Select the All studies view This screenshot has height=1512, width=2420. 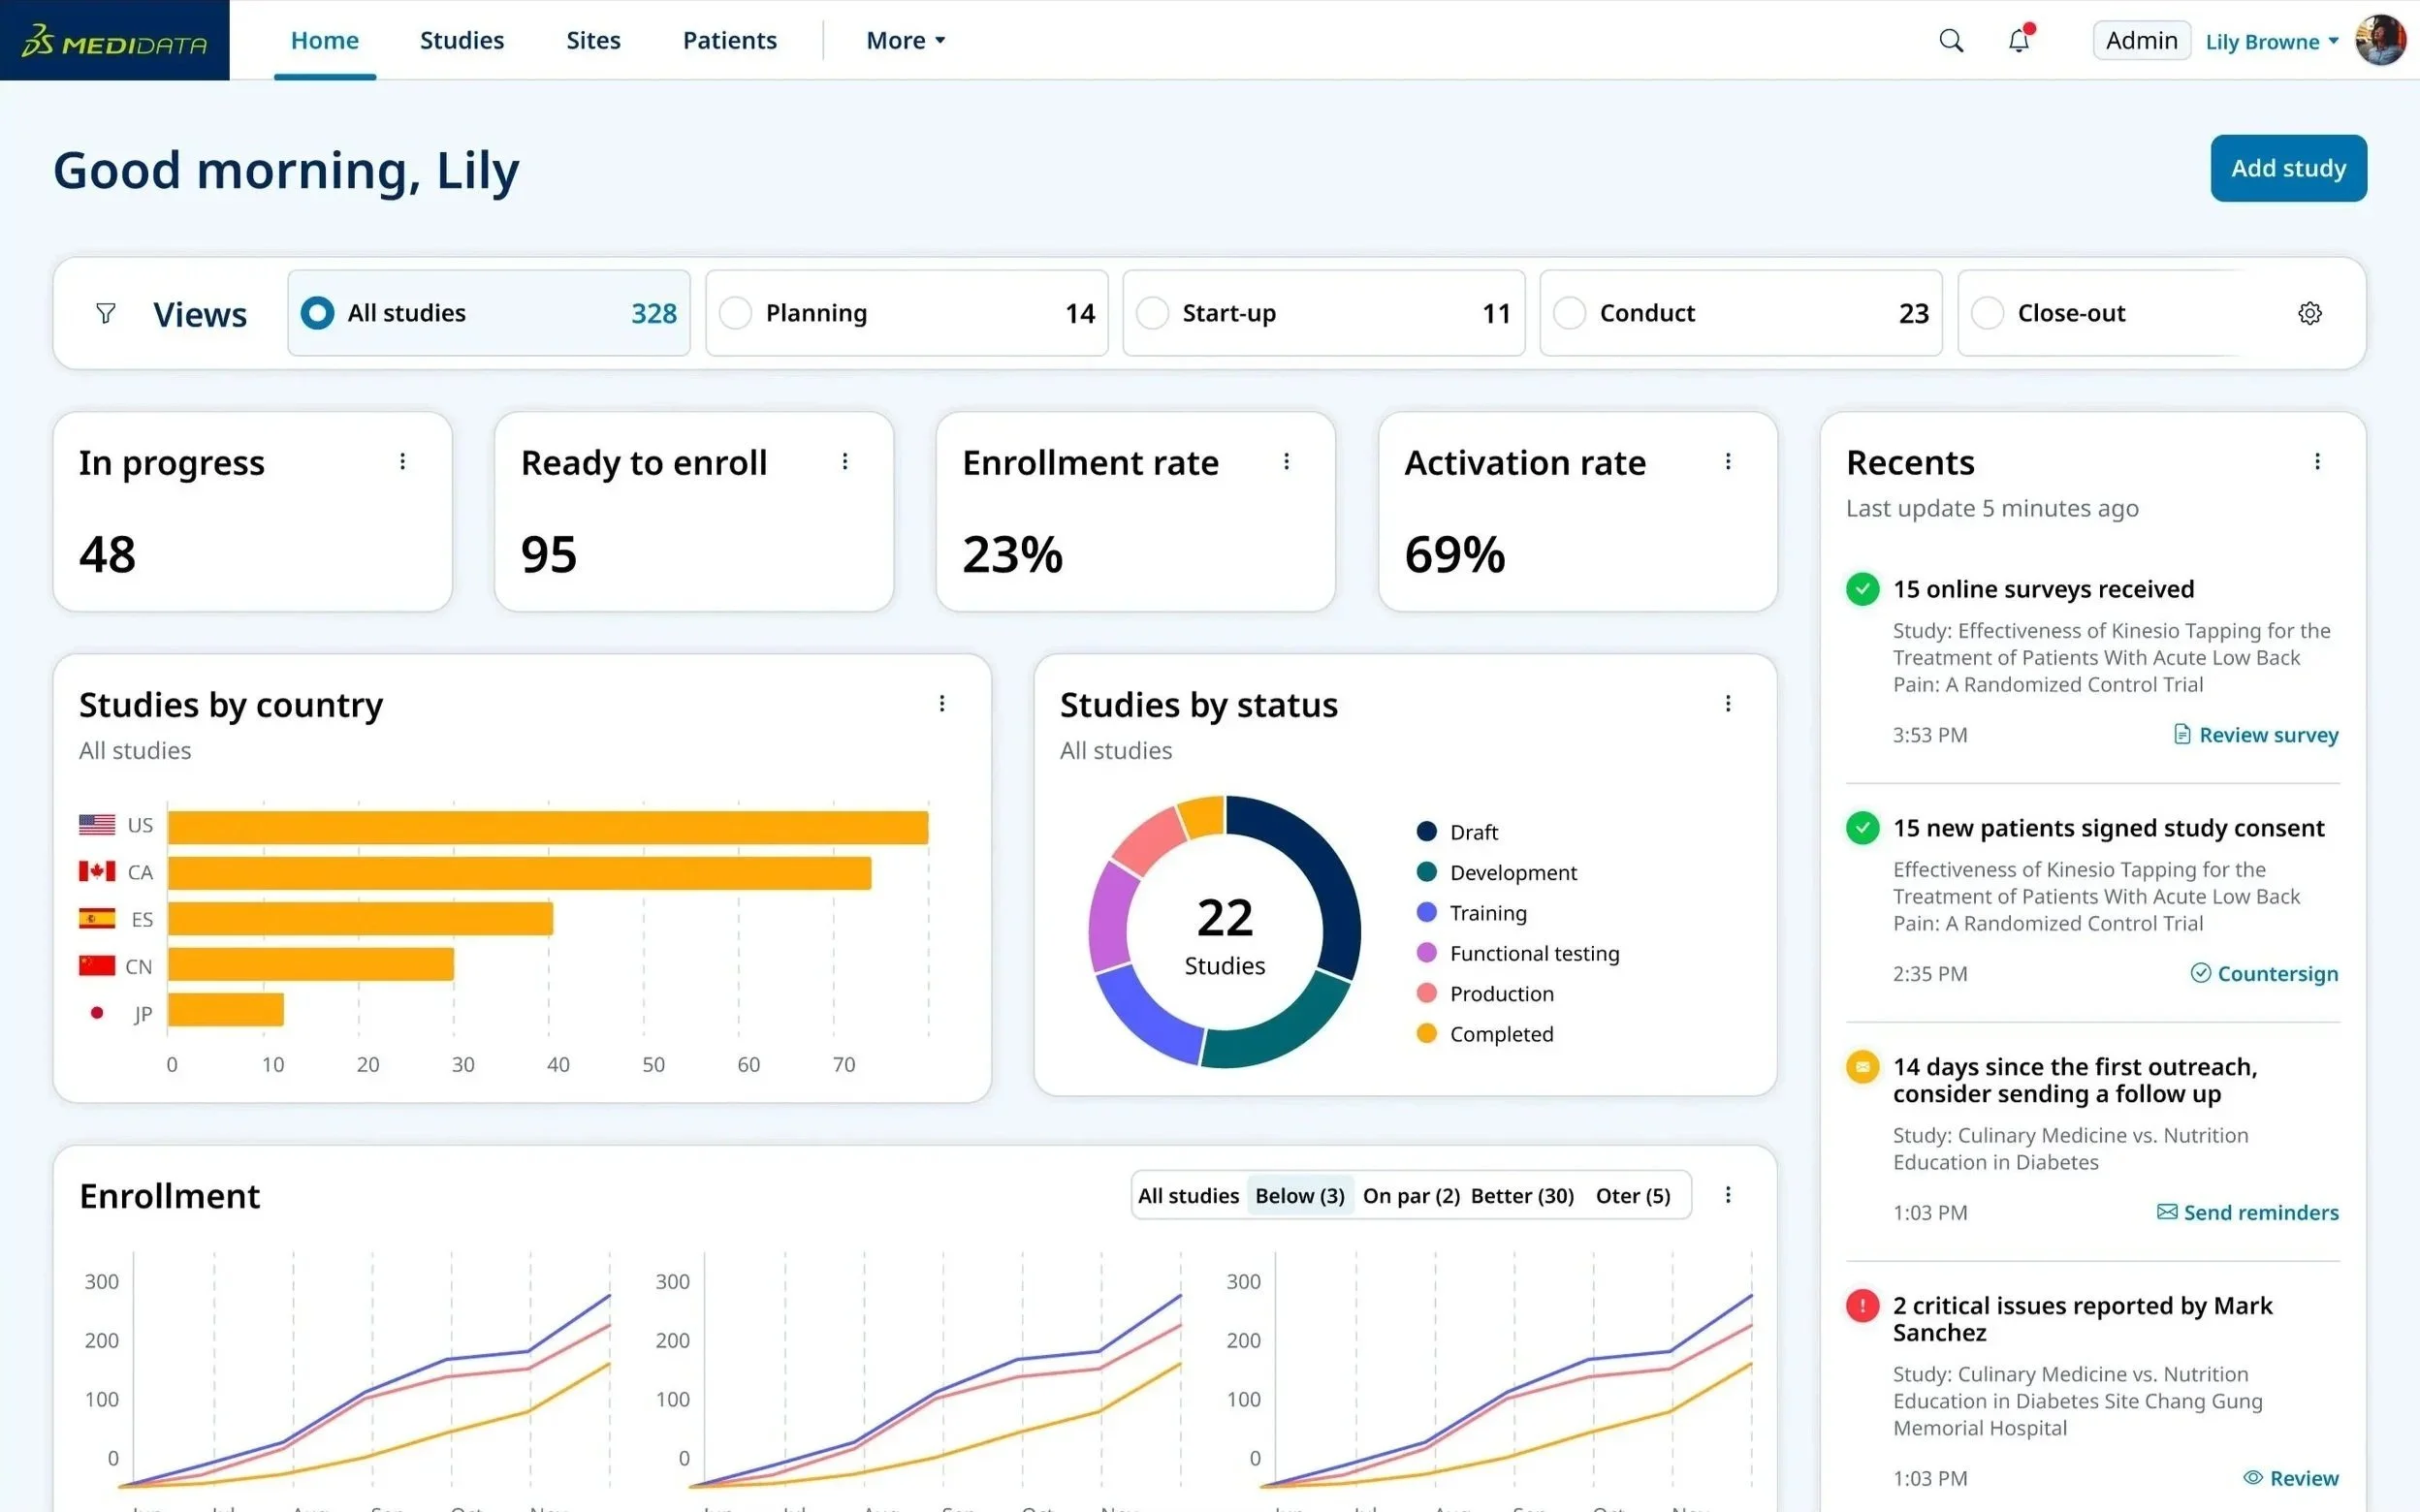(489, 313)
